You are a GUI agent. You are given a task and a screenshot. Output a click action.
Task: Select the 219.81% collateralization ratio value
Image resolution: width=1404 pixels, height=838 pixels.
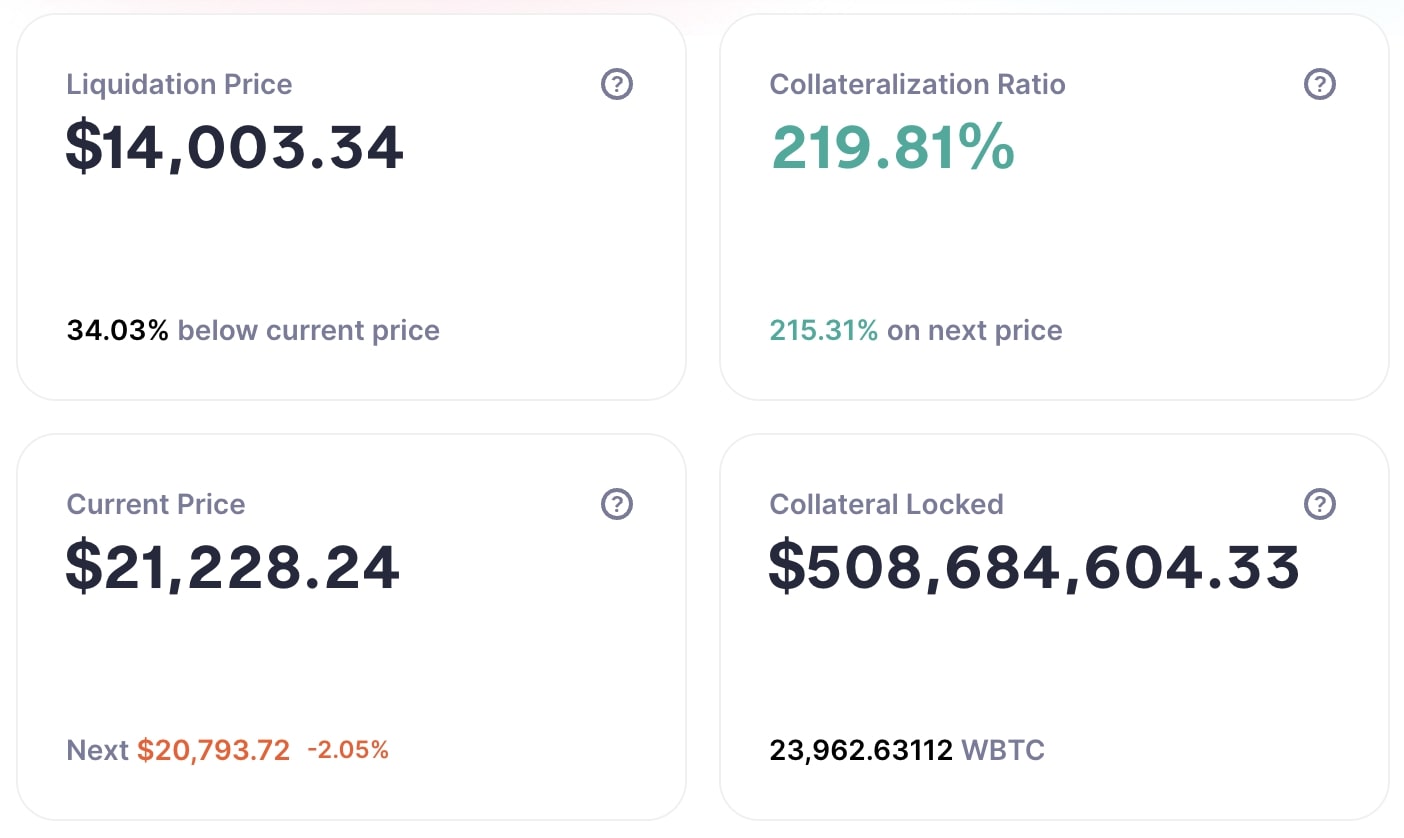point(893,148)
